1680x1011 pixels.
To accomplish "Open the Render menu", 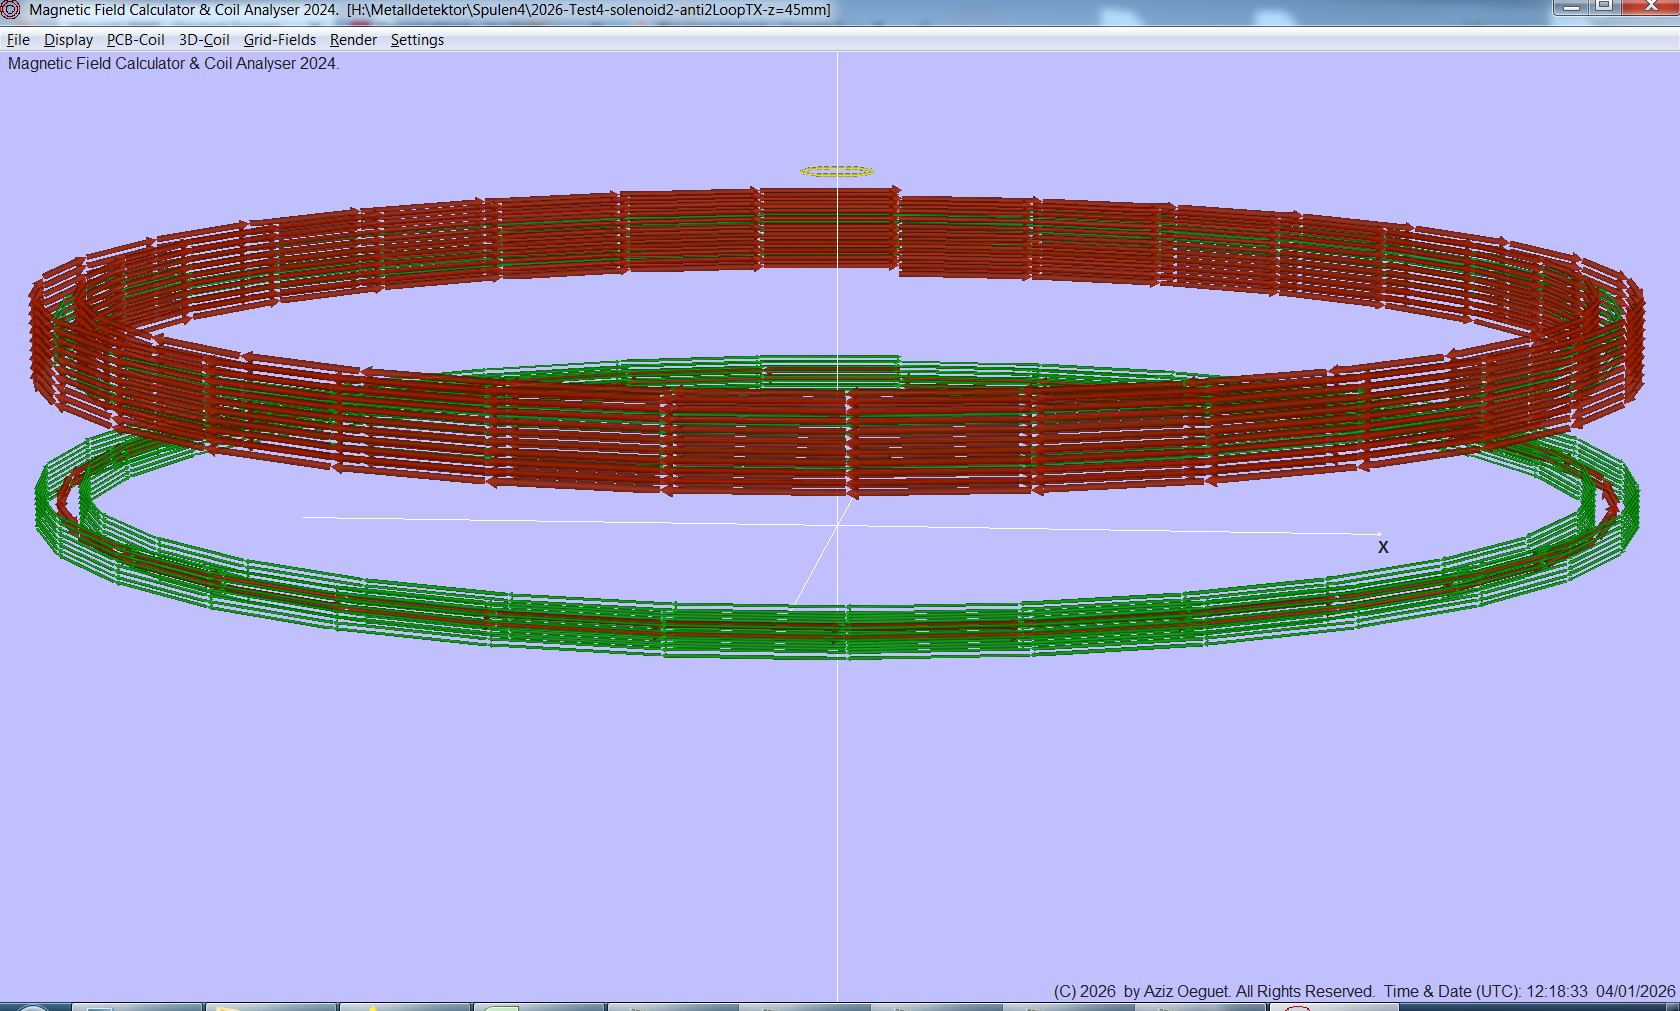I will point(352,40).
